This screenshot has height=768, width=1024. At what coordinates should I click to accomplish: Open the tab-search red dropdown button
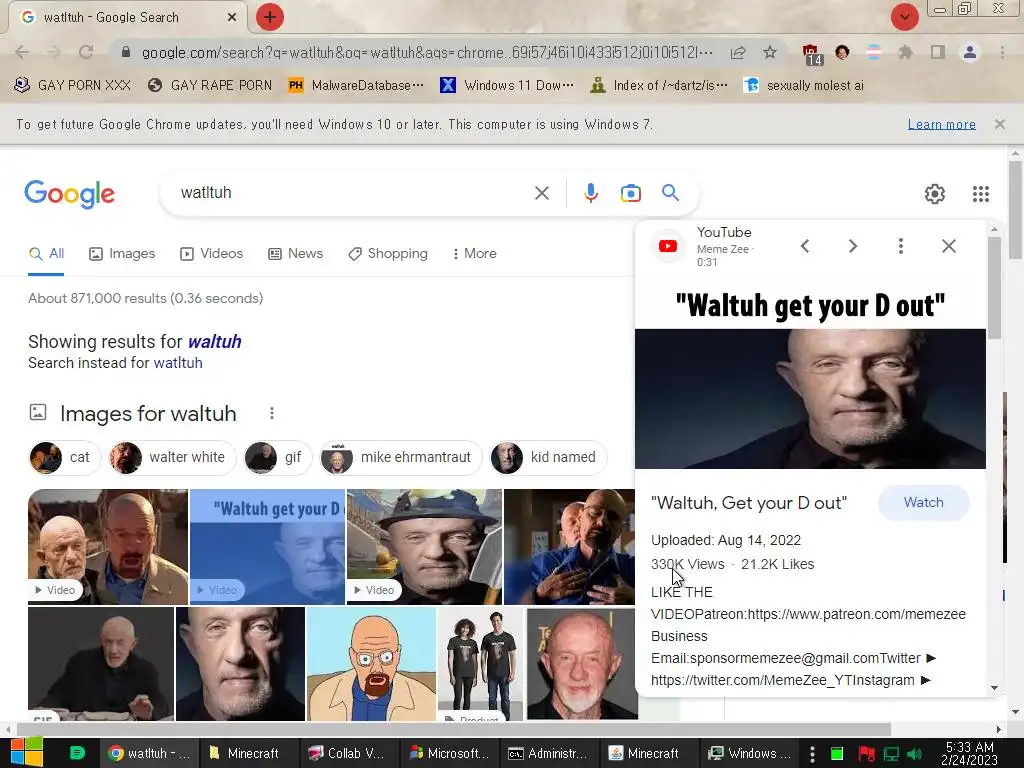tap(904, 17)
